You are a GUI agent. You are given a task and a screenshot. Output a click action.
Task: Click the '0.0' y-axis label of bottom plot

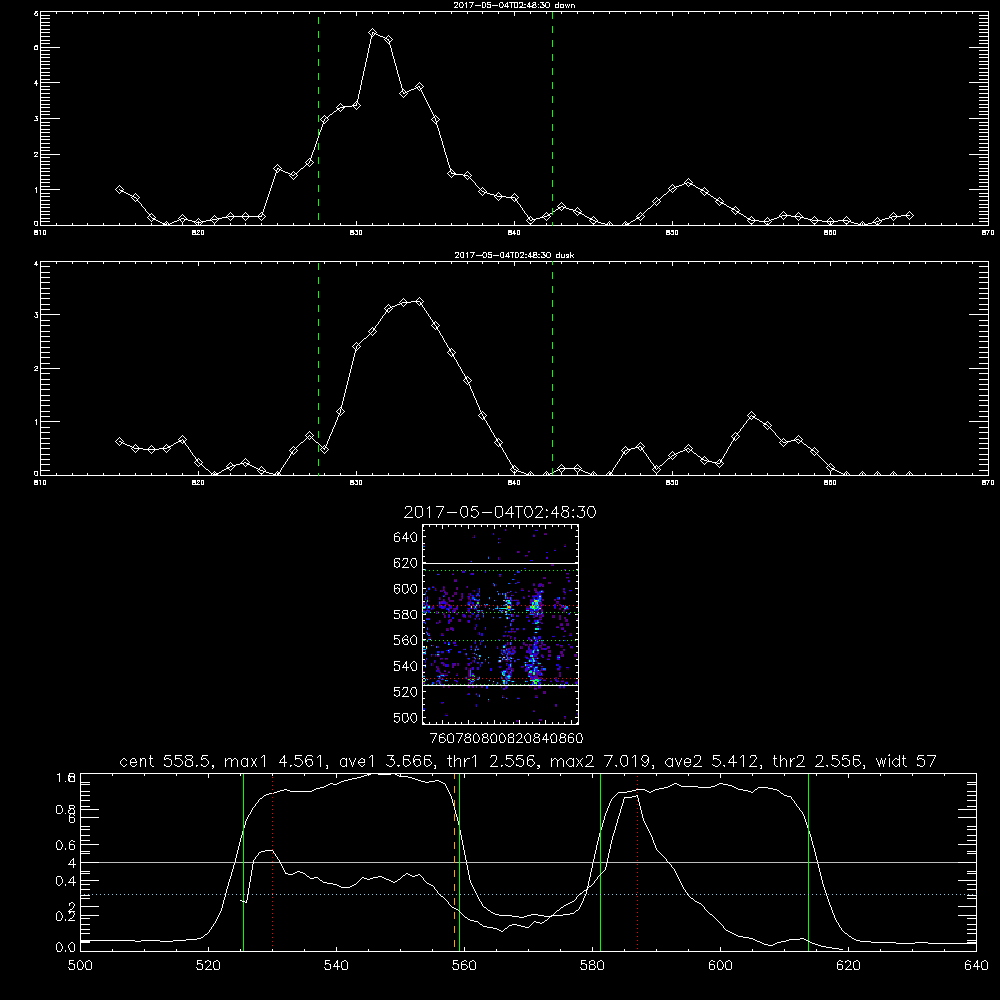(x=66, y=948)
